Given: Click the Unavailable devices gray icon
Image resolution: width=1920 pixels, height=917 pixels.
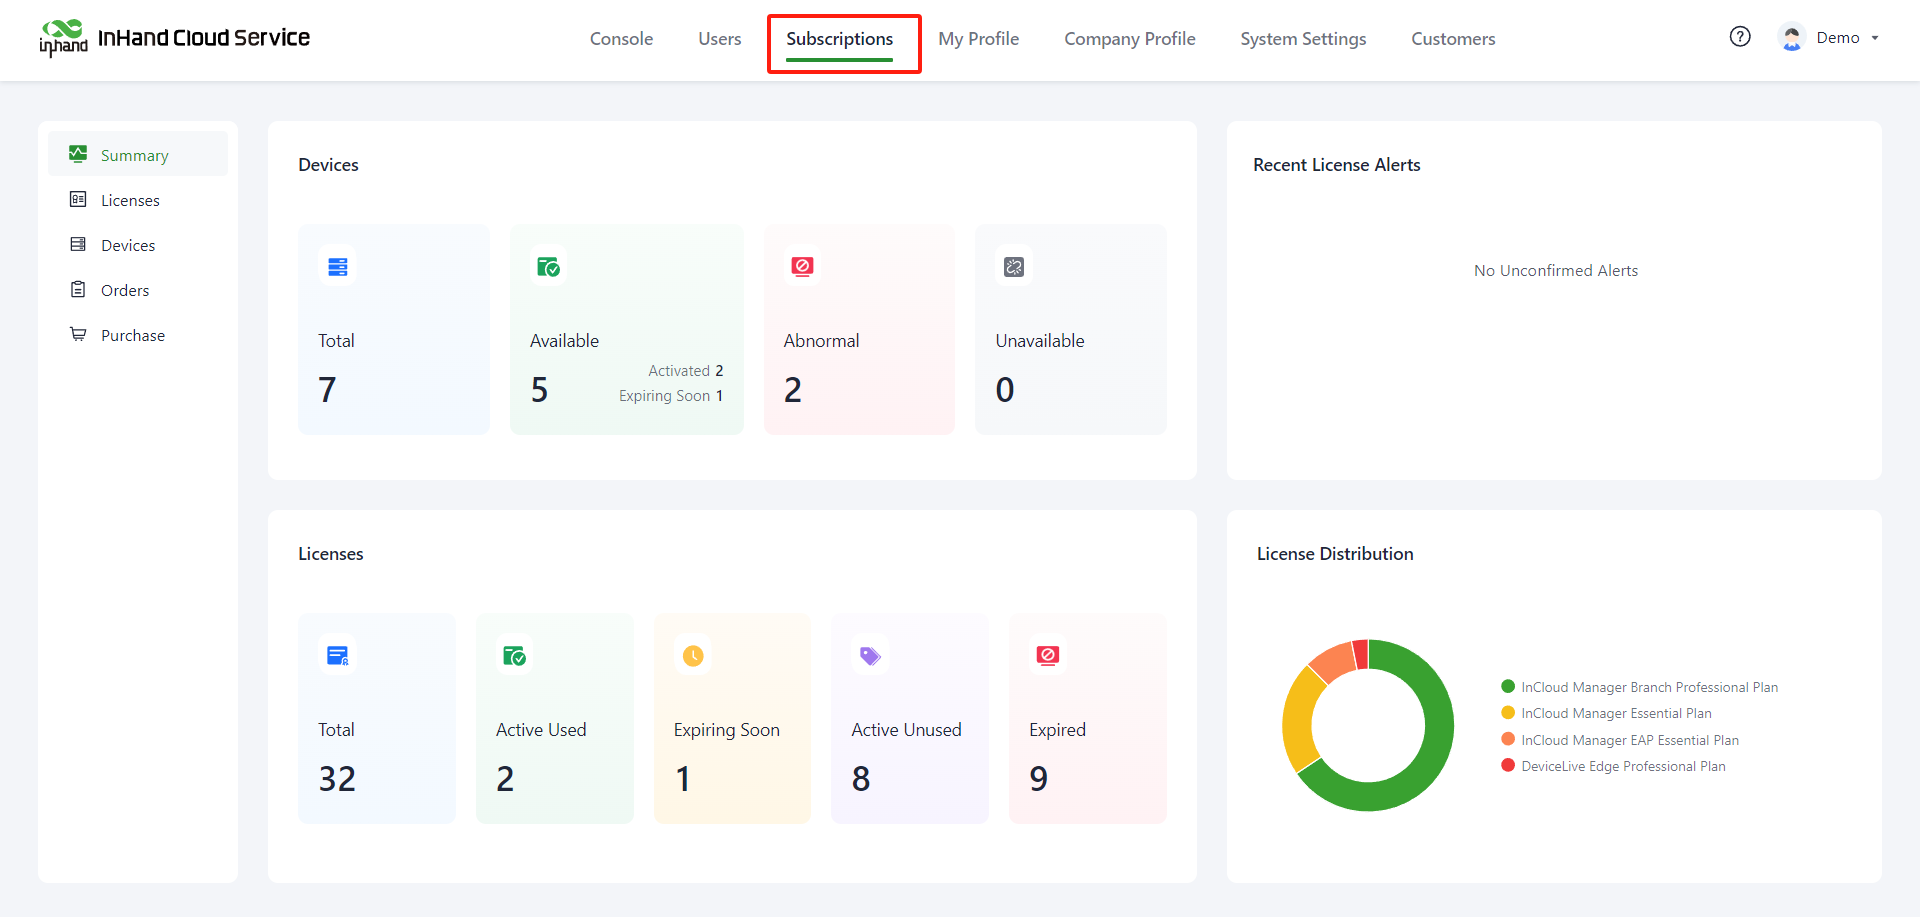Looking at the screenshot, I should click(x=1014, y=267).
